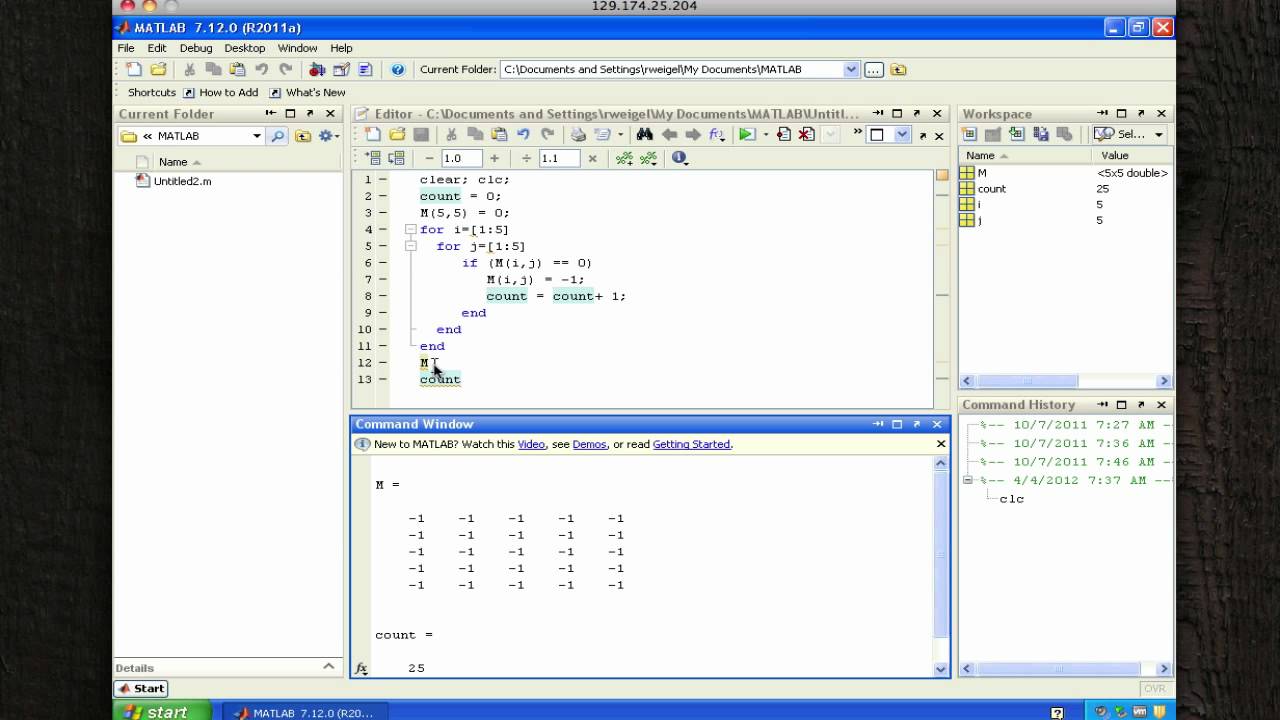Expand the Details panel chevron

328,667
